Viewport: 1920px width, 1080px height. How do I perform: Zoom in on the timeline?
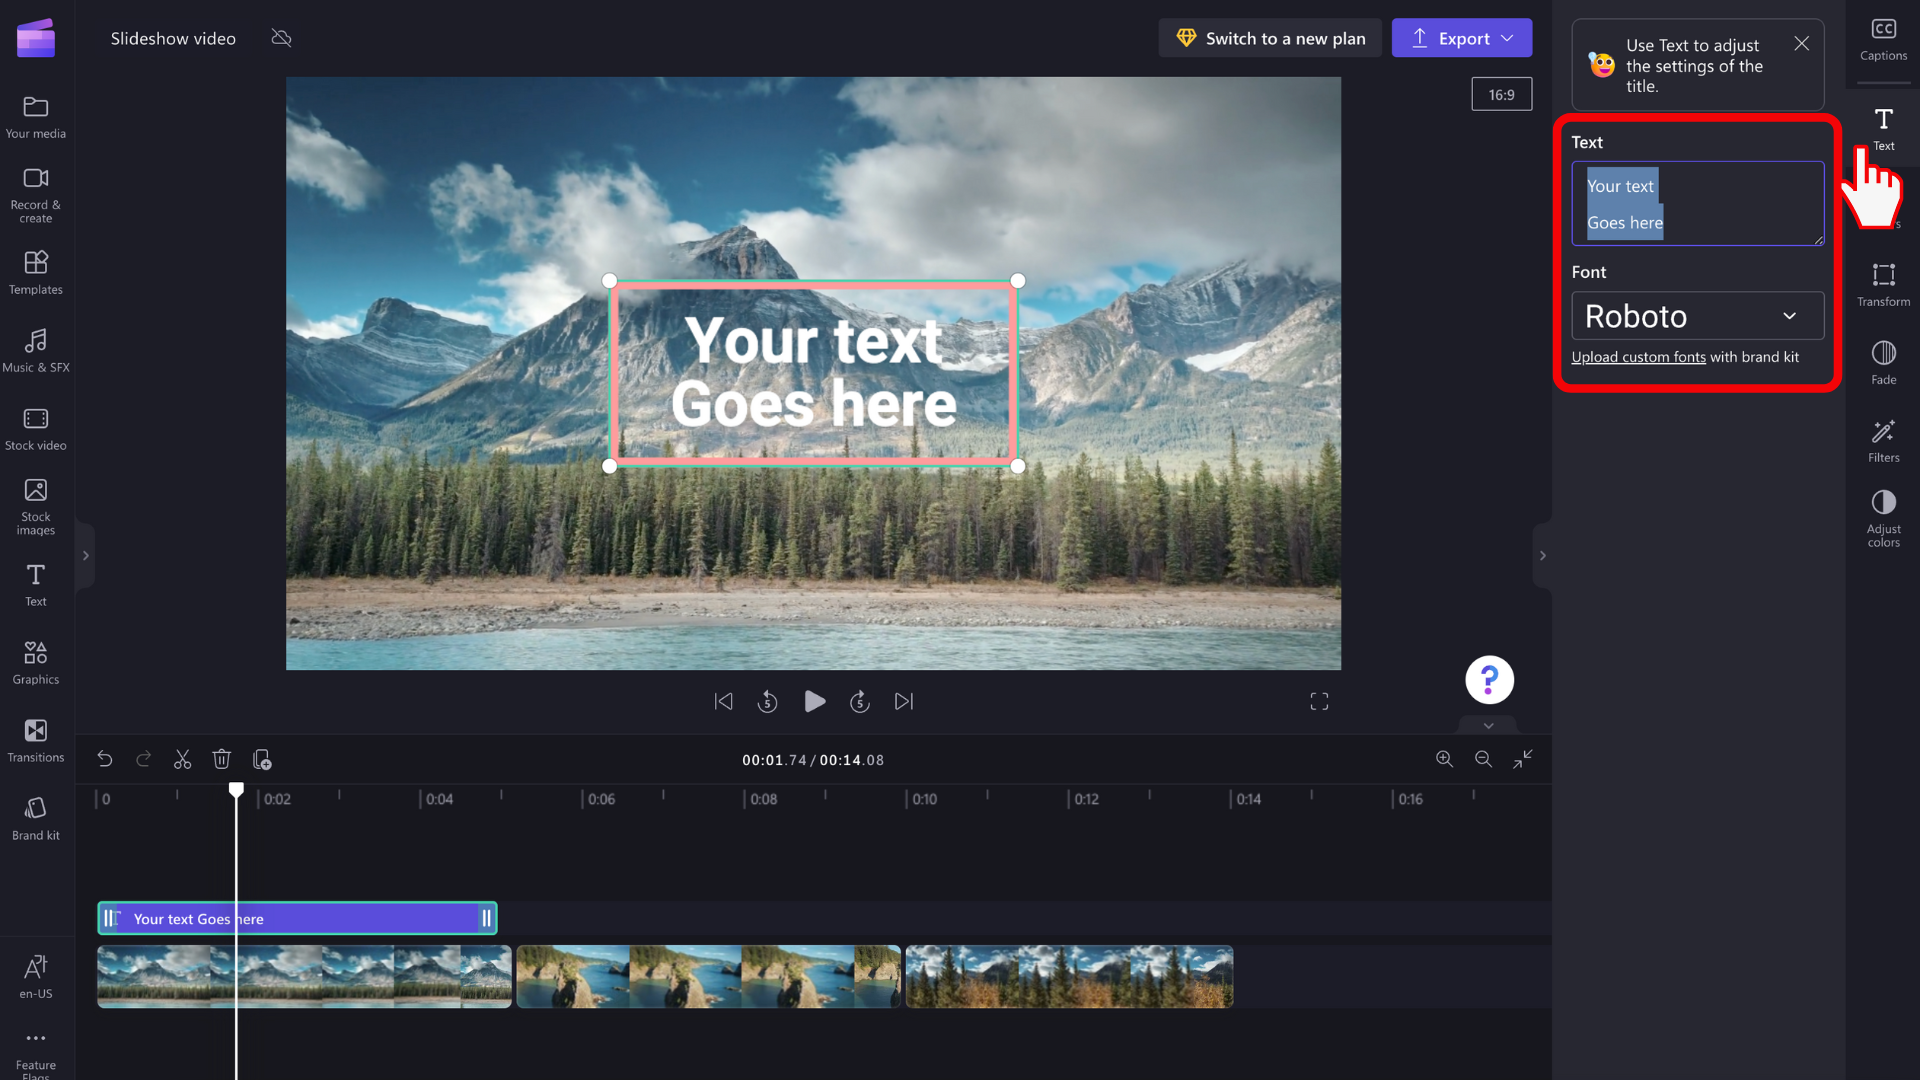(1444, 760)
